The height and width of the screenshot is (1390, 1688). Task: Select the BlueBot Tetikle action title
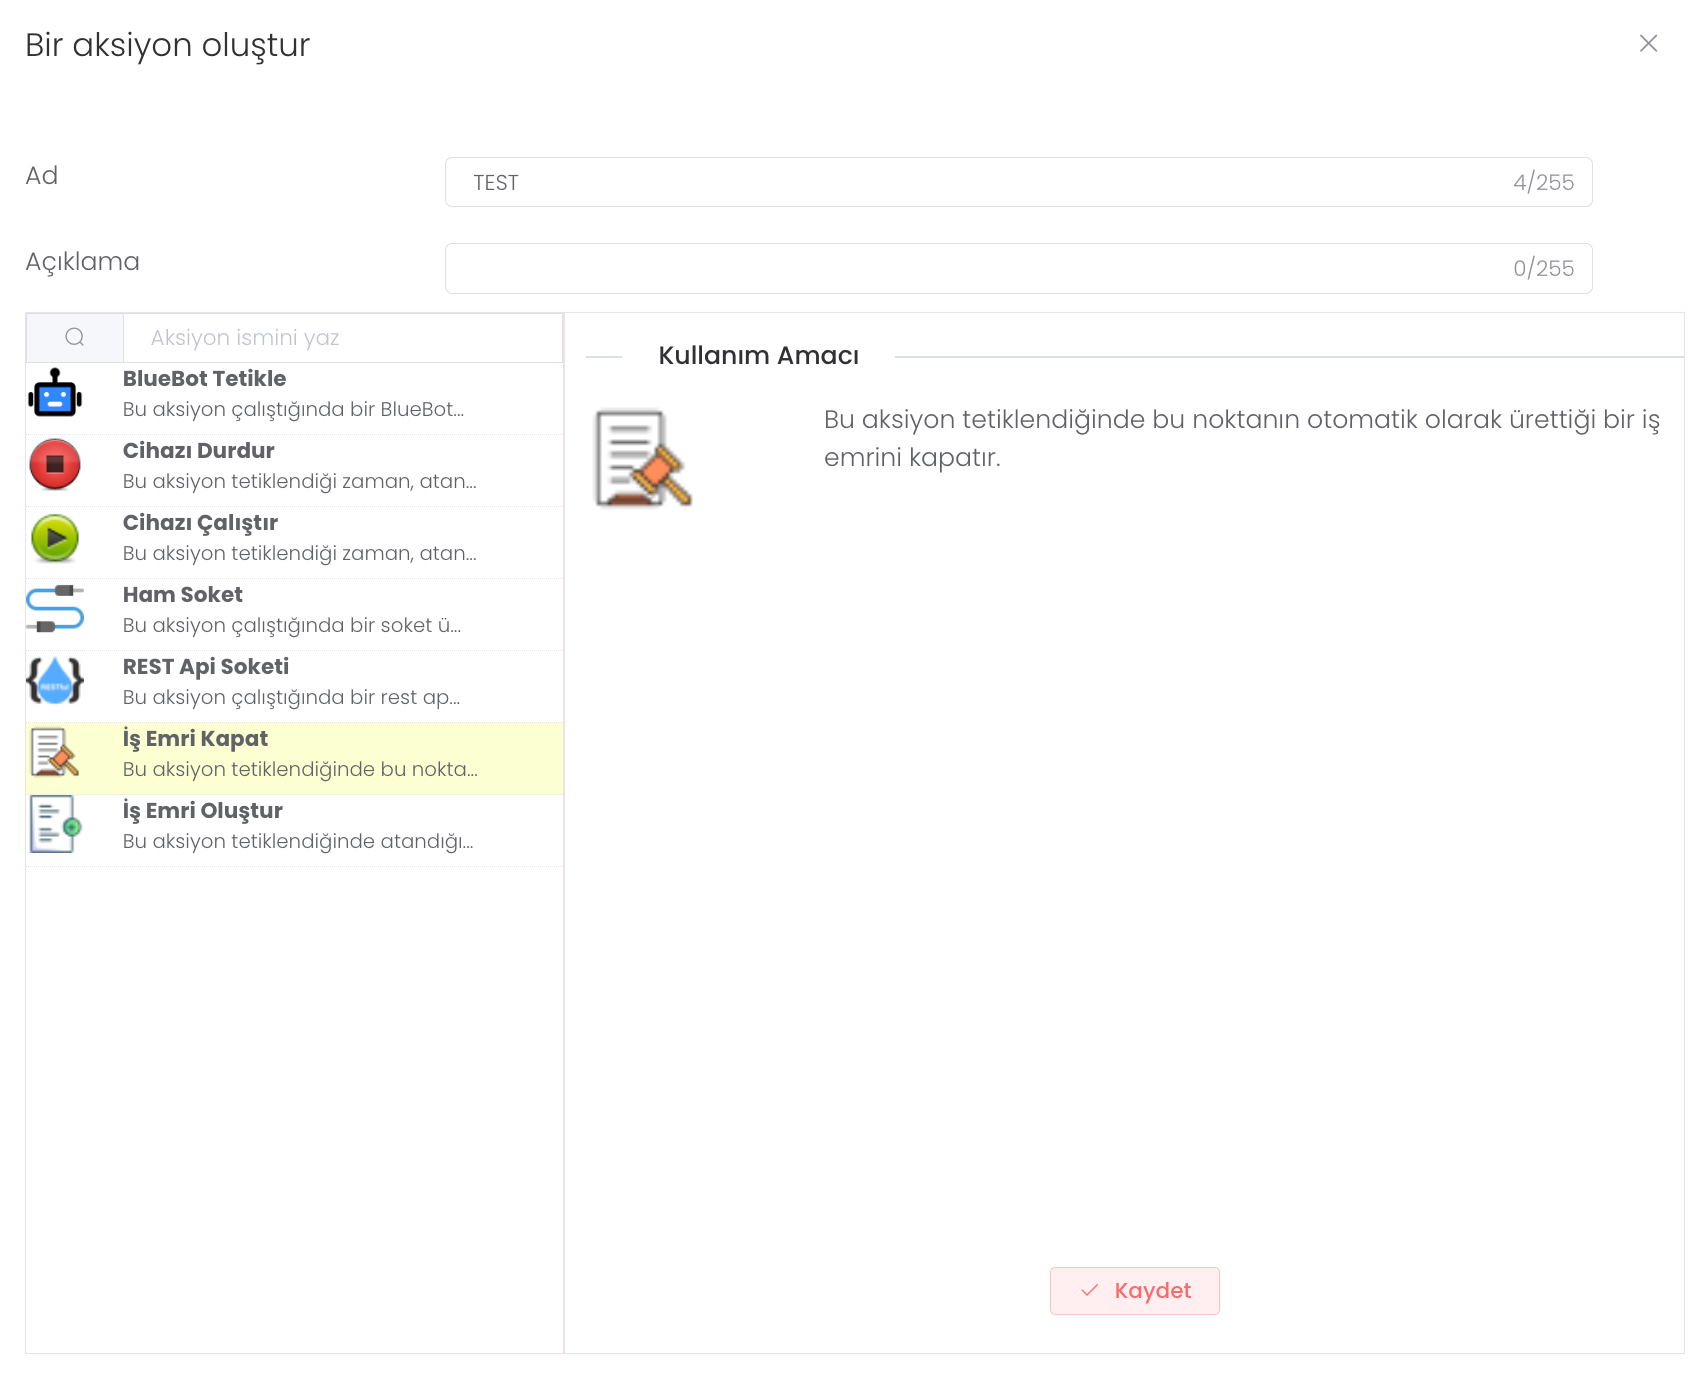(204, 379)
